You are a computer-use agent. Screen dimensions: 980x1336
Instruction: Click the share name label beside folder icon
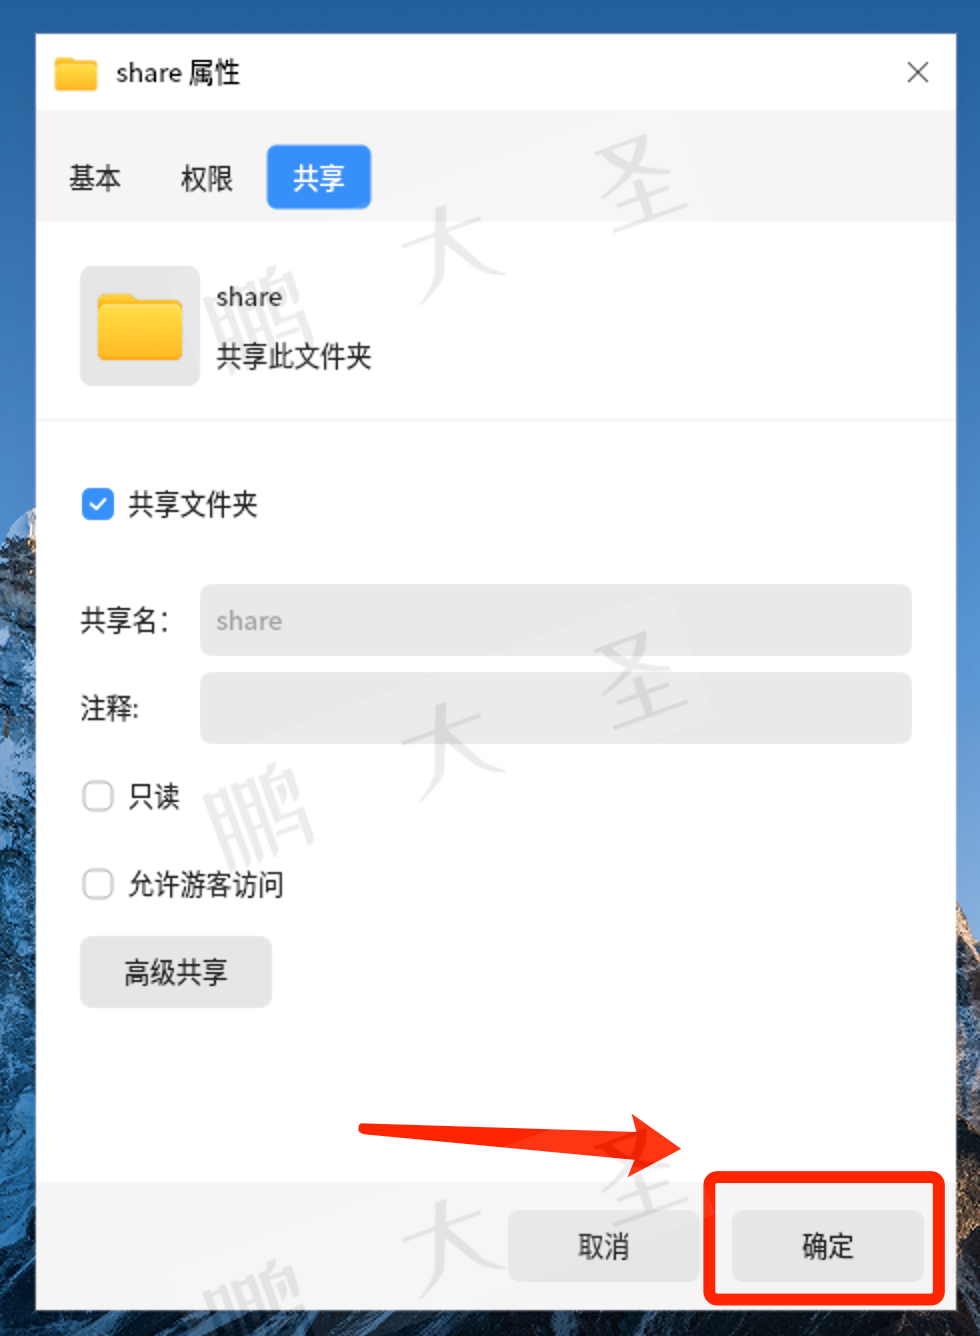click(249, 297)
